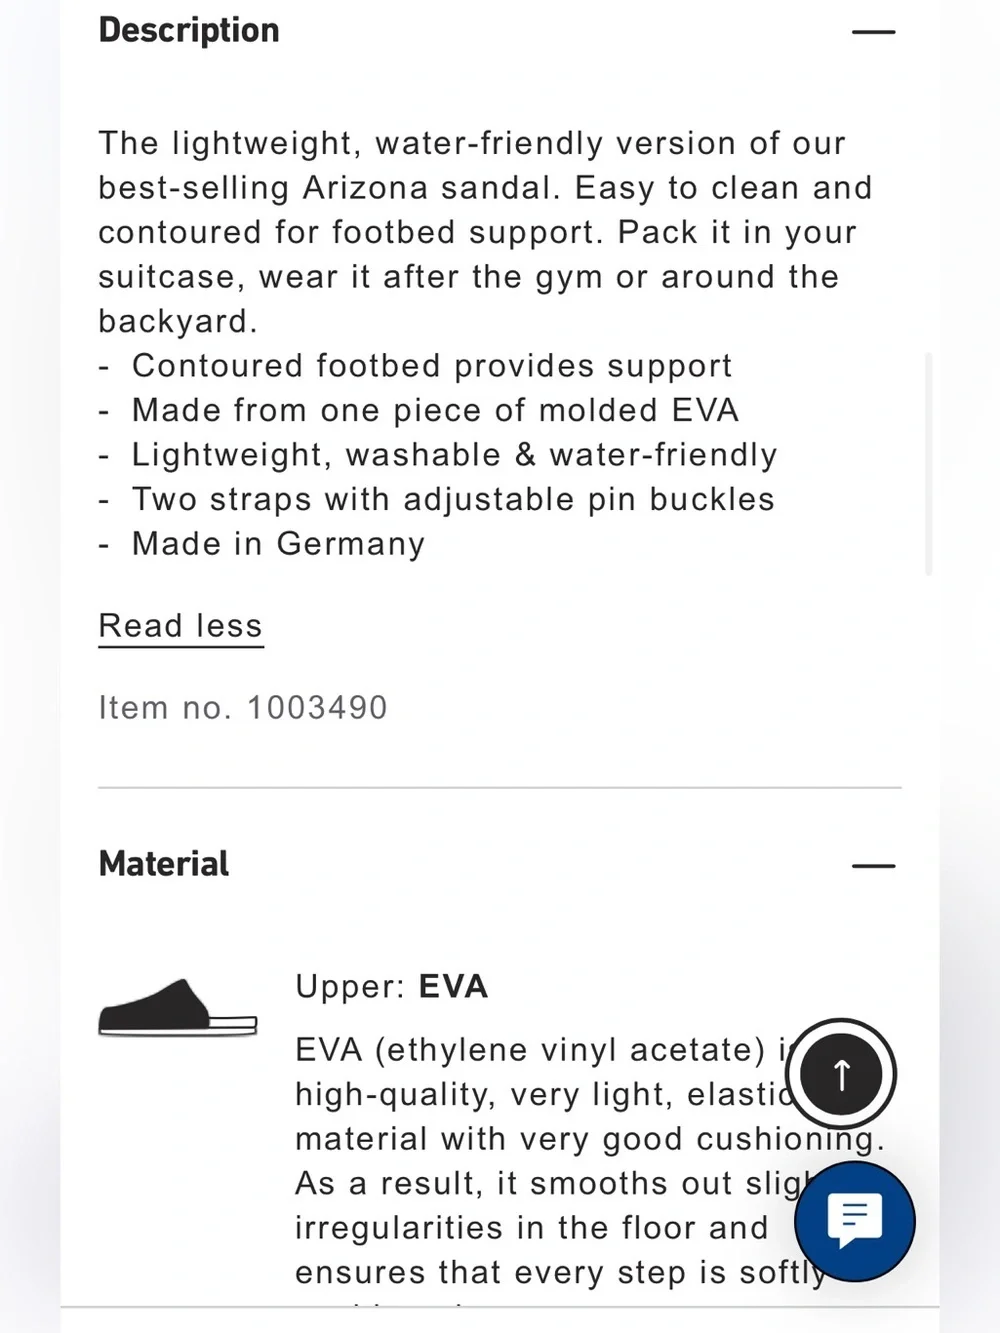This screenshot has height=1333, width=1000.
Task: Select the Read less link
Action: pyautogui.click(x=181, y=626)
